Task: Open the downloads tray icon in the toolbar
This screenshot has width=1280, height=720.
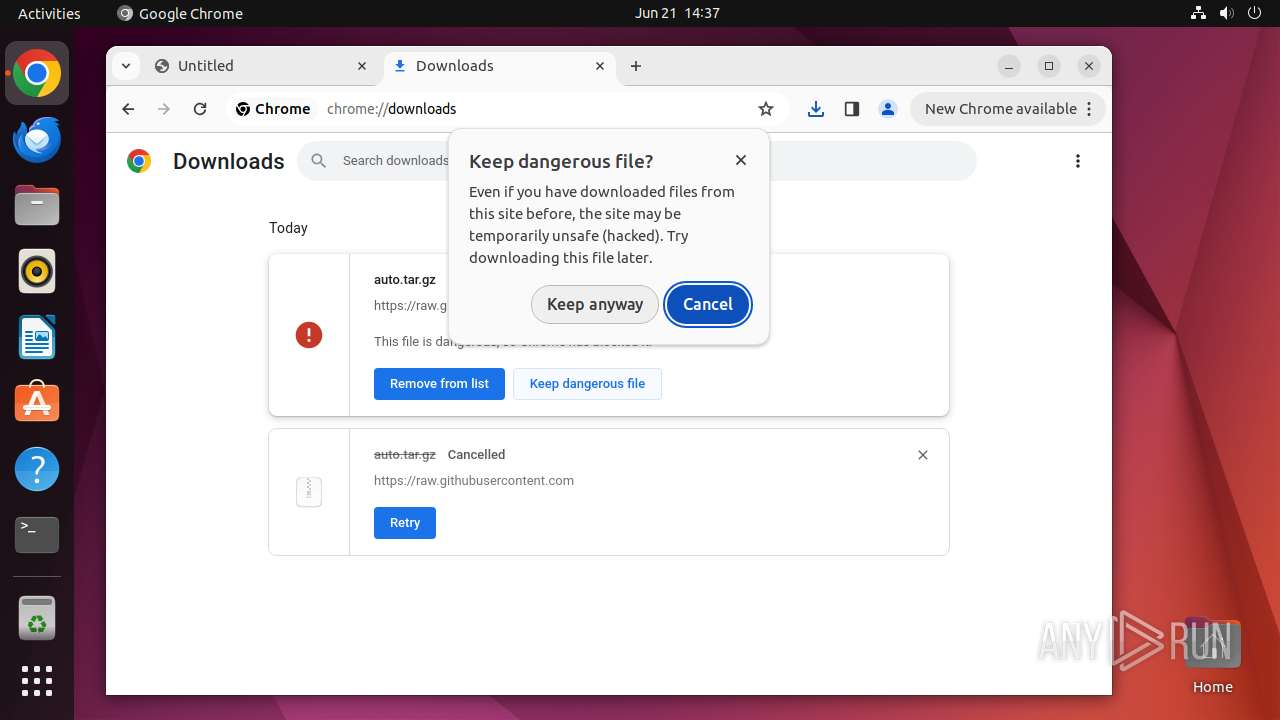Action: pos(816,109)
